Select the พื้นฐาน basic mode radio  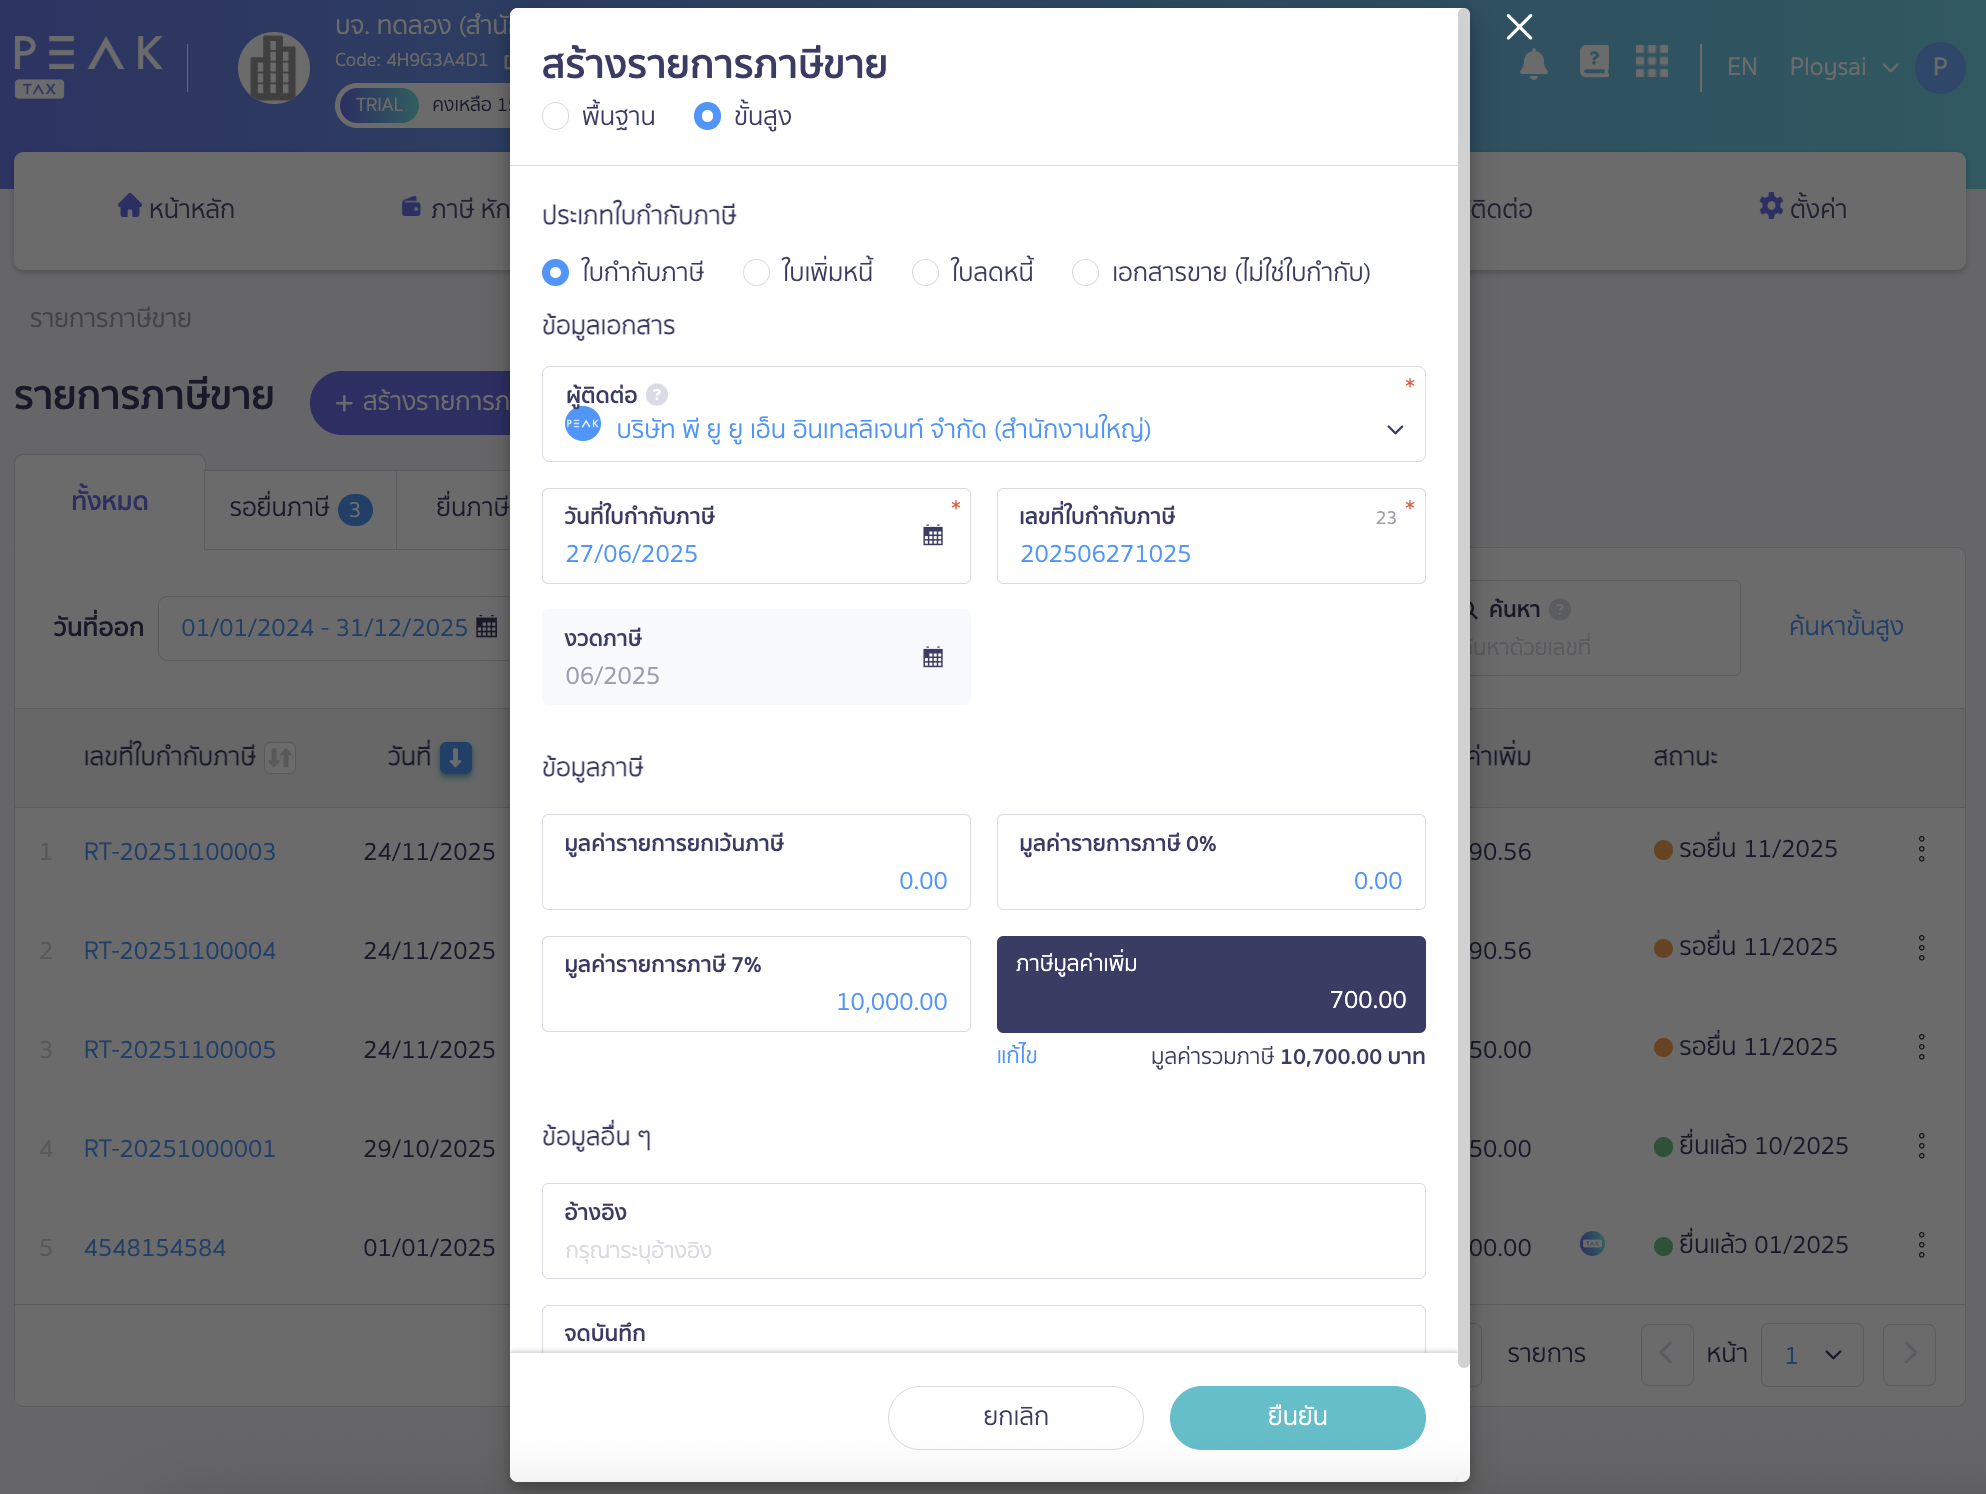point(556,116)
